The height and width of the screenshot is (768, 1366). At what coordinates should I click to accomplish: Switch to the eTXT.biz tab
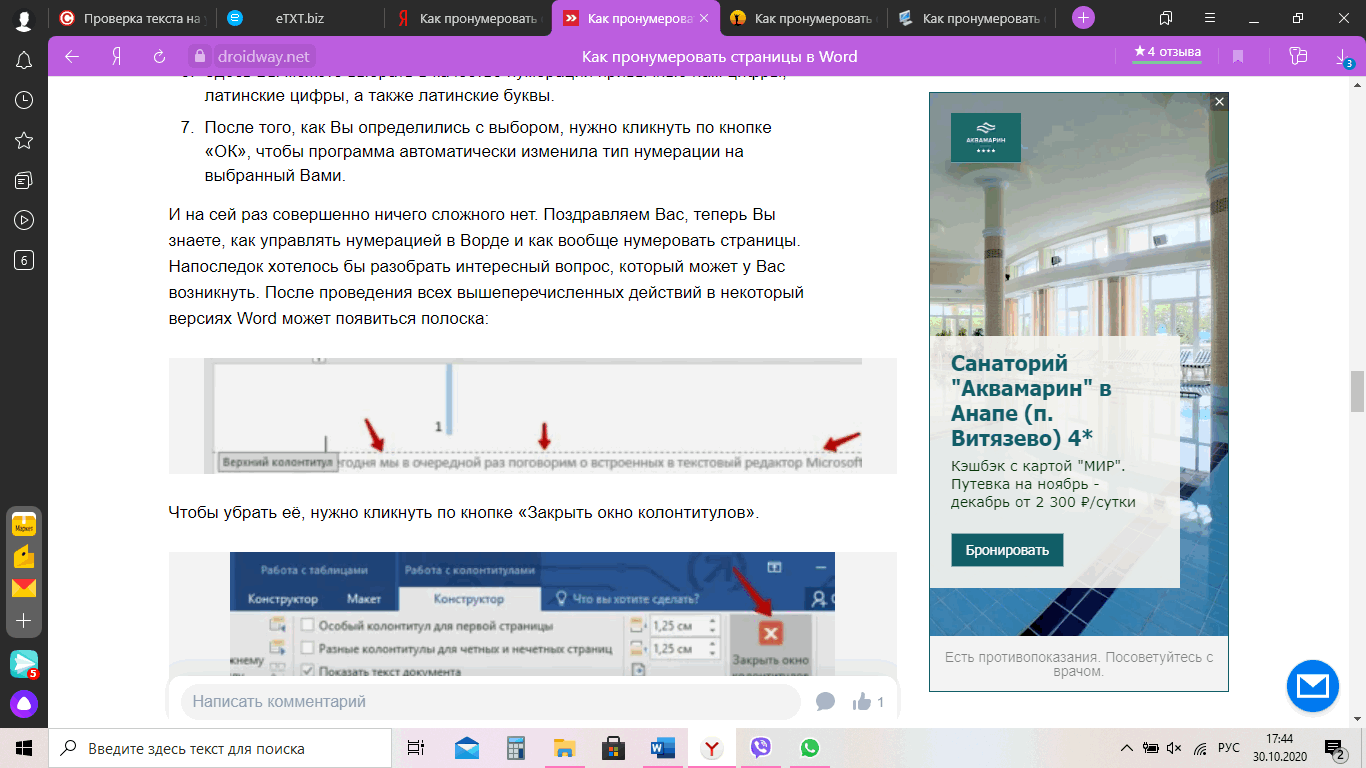click(299, 18)
